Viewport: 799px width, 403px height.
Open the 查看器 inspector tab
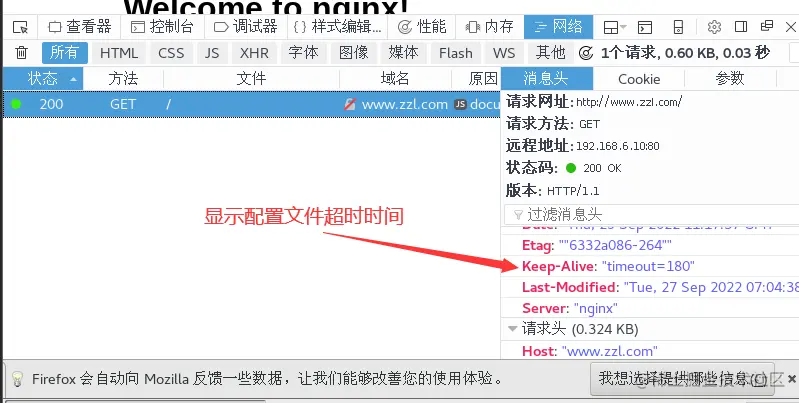tap(79, 26)
